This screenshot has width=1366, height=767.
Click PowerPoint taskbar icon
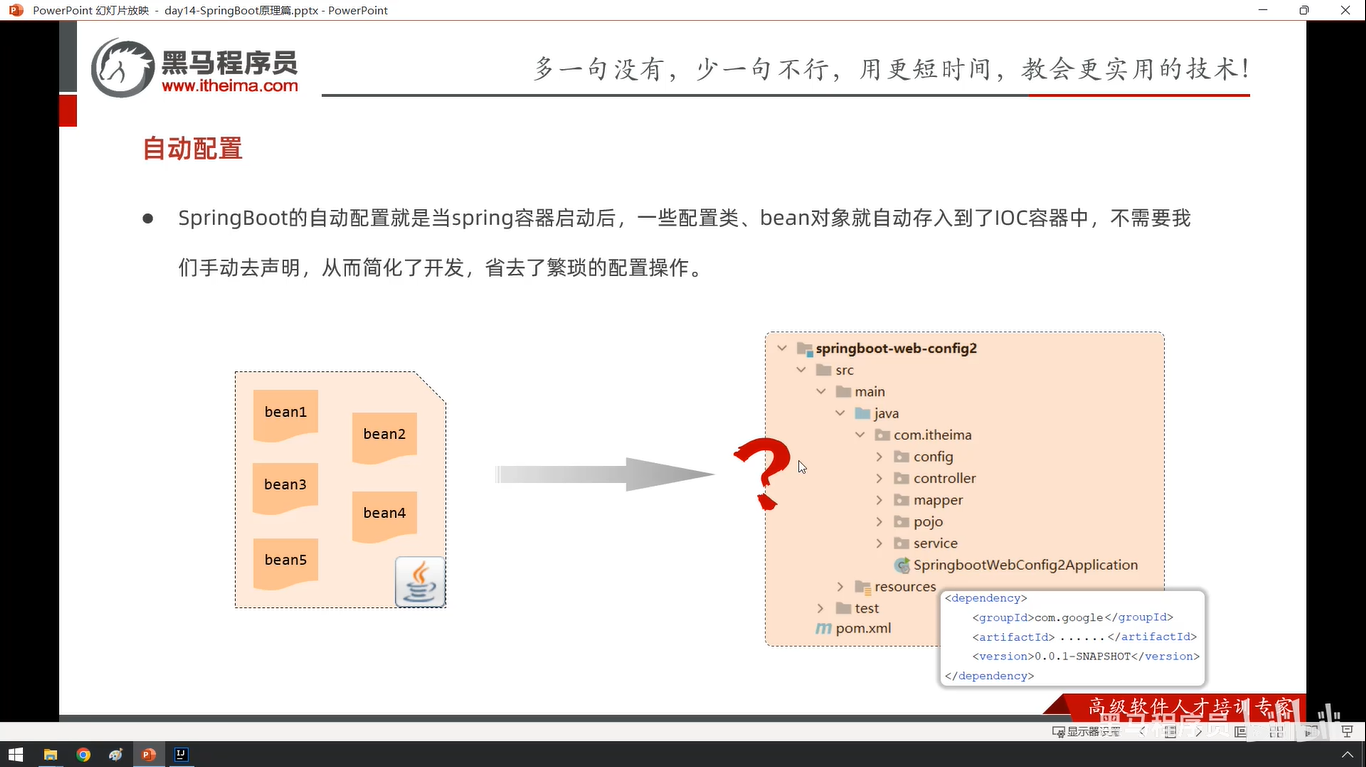(x=149, y=755)
